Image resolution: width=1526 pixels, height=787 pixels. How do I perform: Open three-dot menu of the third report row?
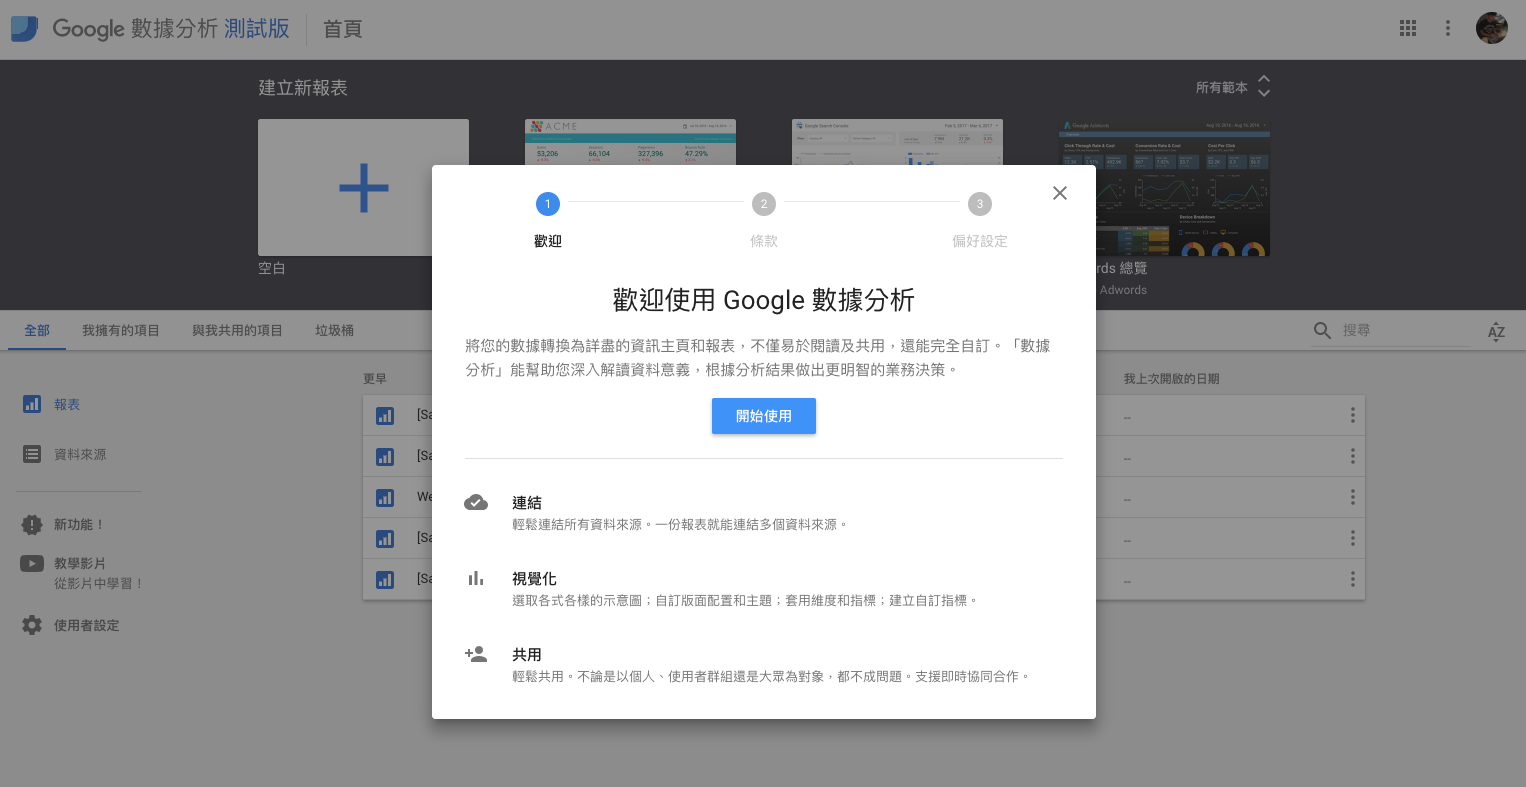[1353, 497]
